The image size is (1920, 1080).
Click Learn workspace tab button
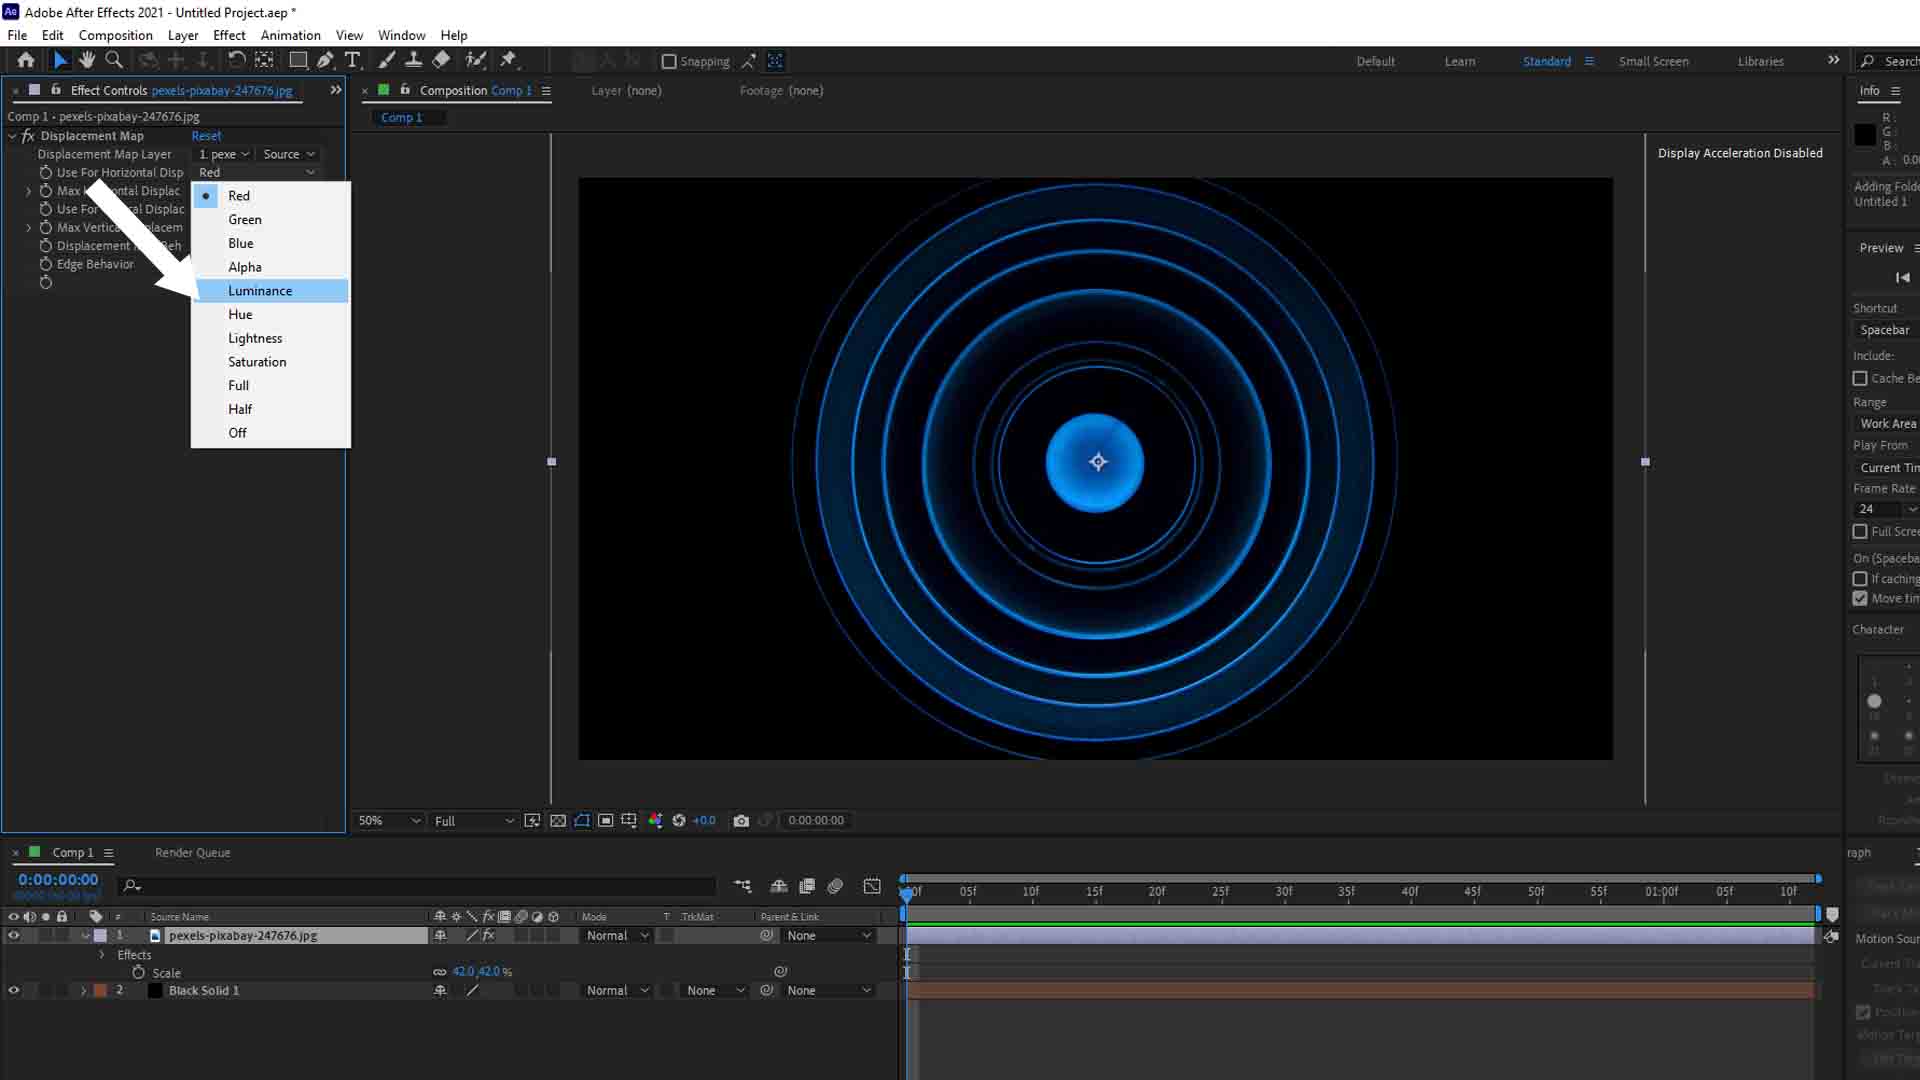[1460, 61]
